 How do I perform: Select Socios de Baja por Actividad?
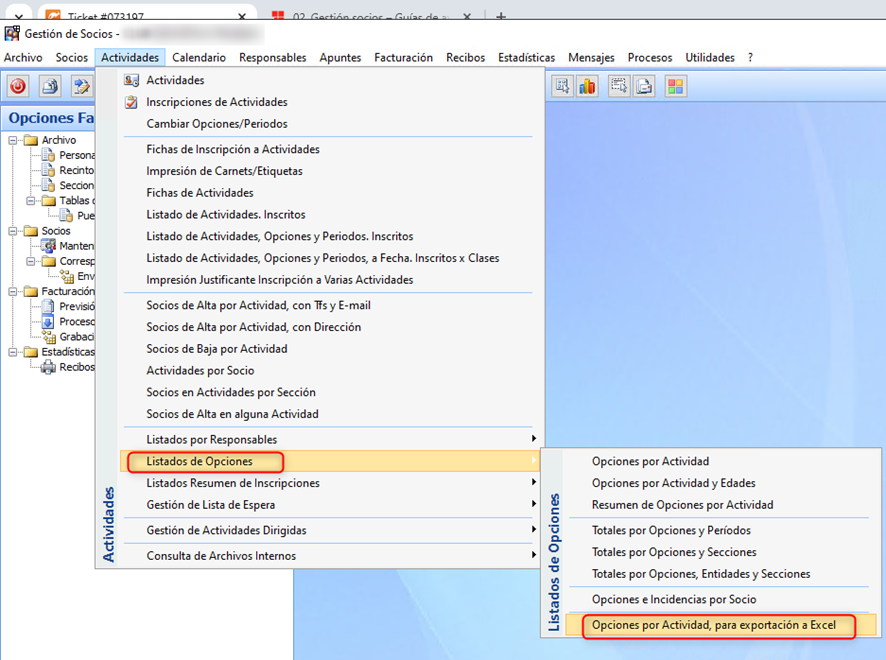217,349
